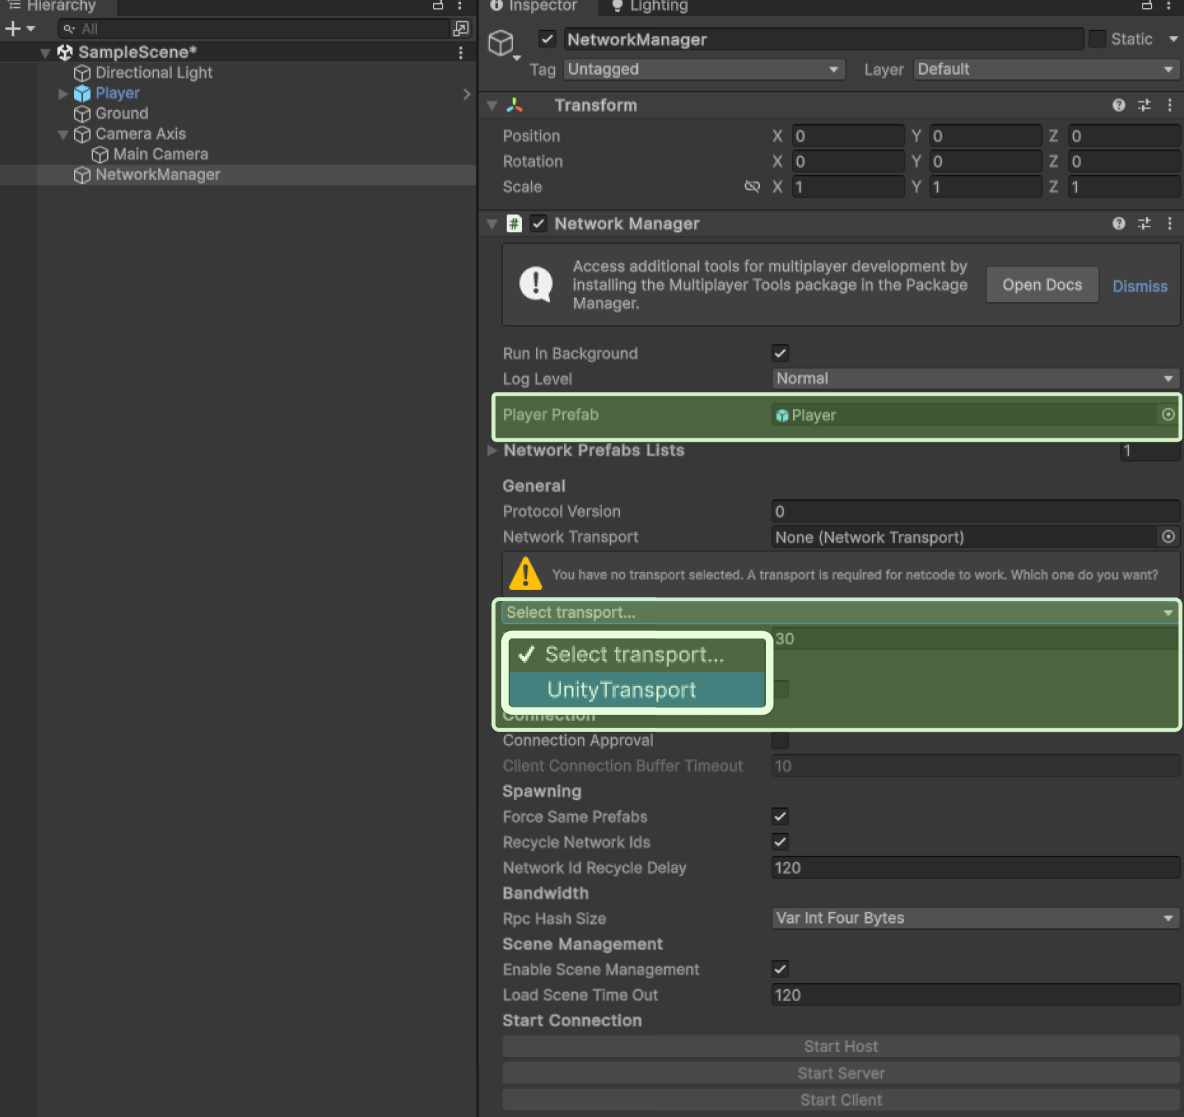Screen dimensions: 1184x1117
Task: Open Network Manager component context menu
Action: click(x=1170, y=224)
